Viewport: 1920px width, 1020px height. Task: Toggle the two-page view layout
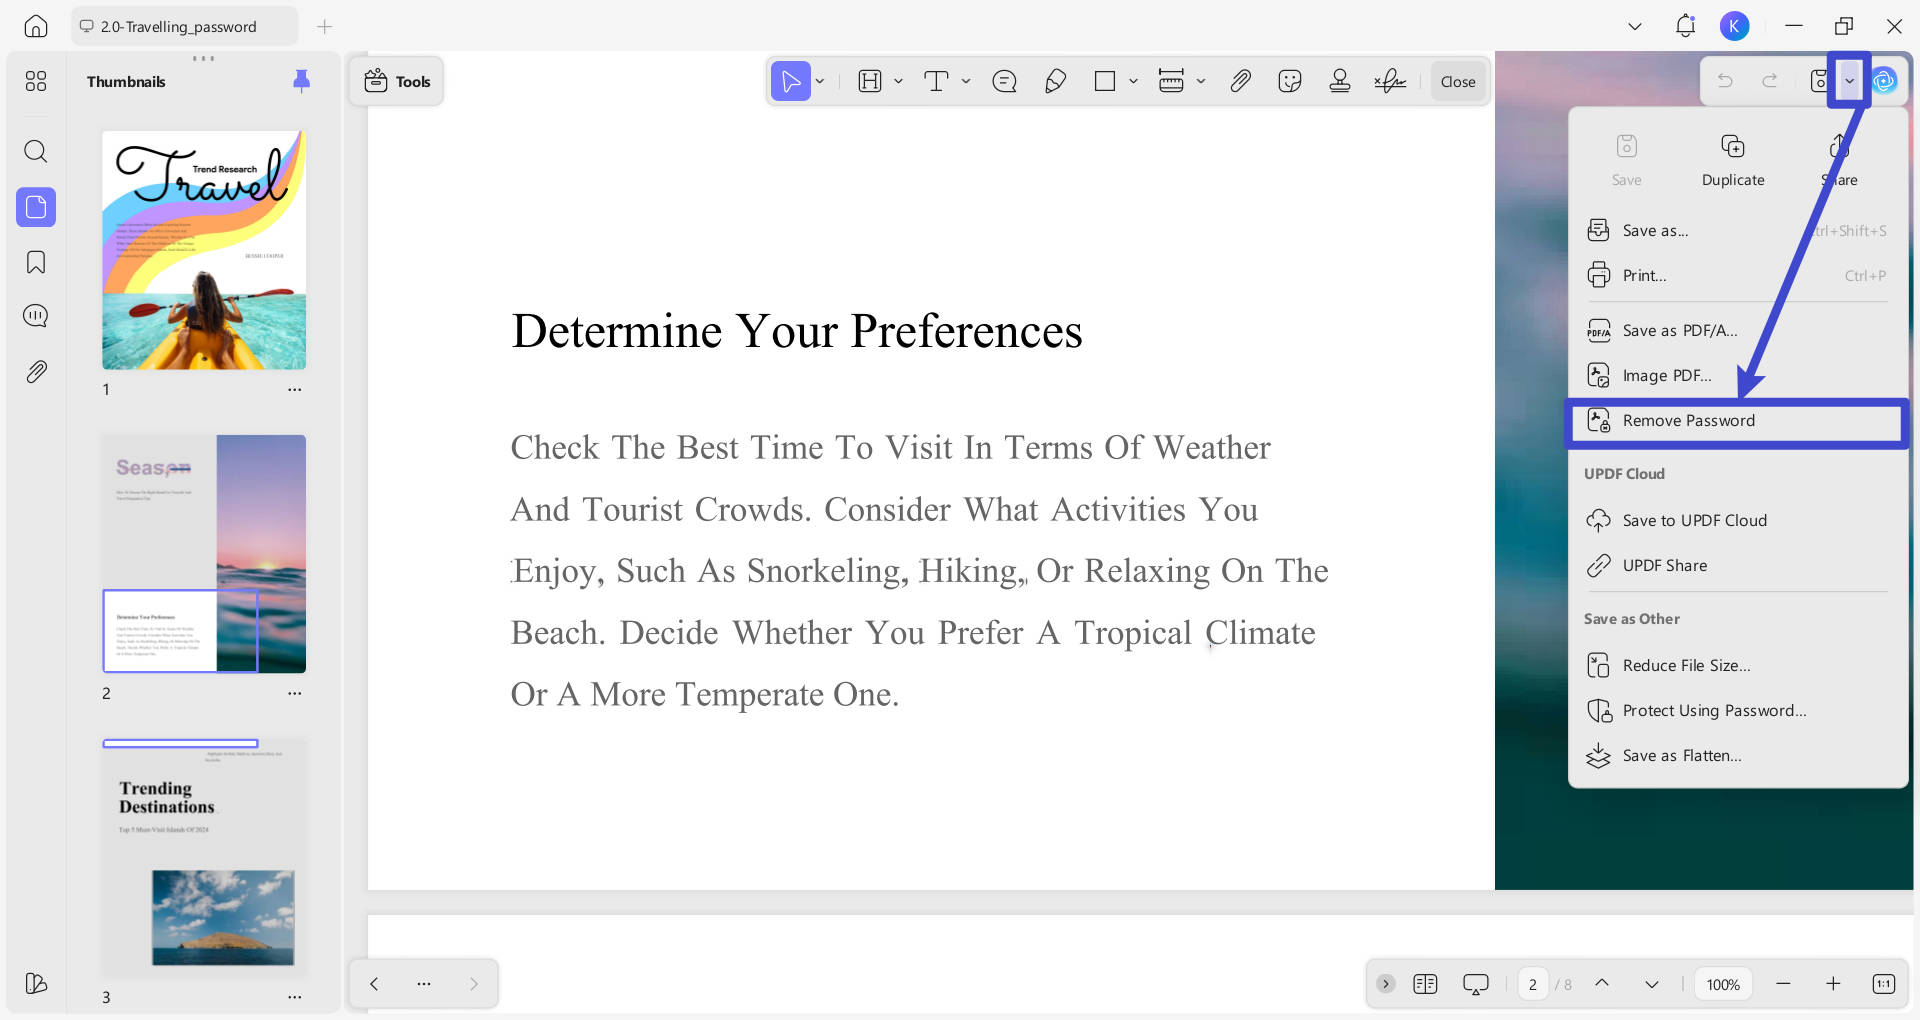tap(1425, 984)
